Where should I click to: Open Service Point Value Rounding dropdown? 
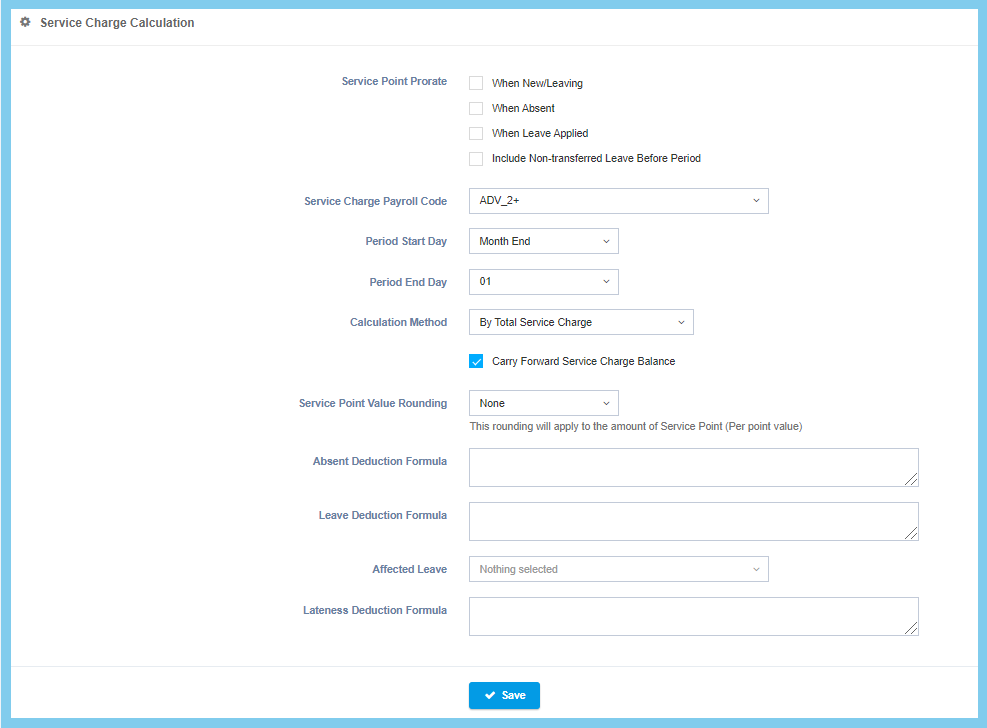(543, 403)
